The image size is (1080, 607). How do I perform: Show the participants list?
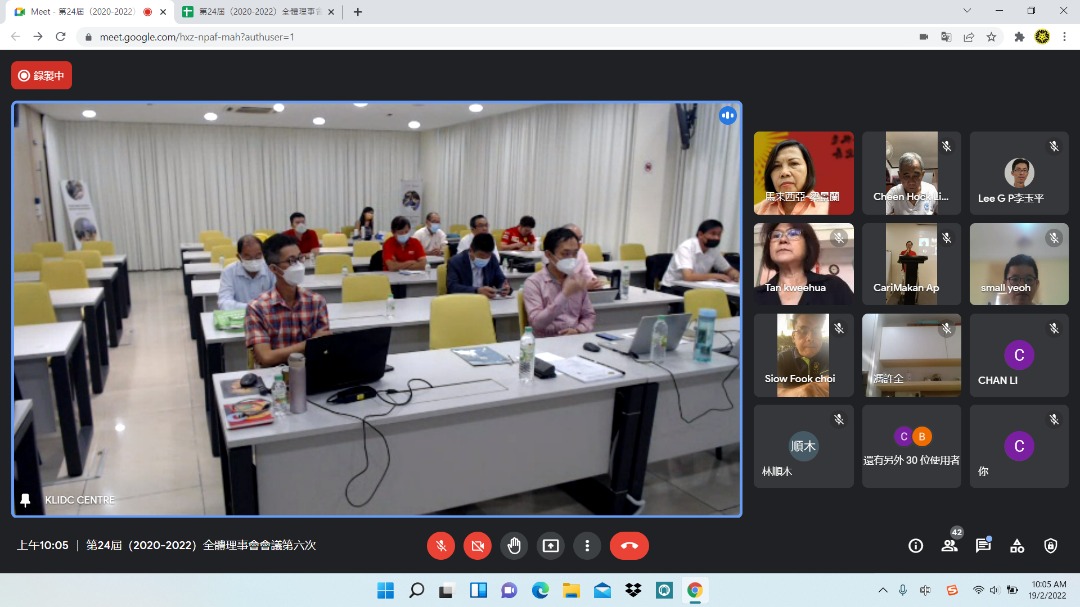949,545
